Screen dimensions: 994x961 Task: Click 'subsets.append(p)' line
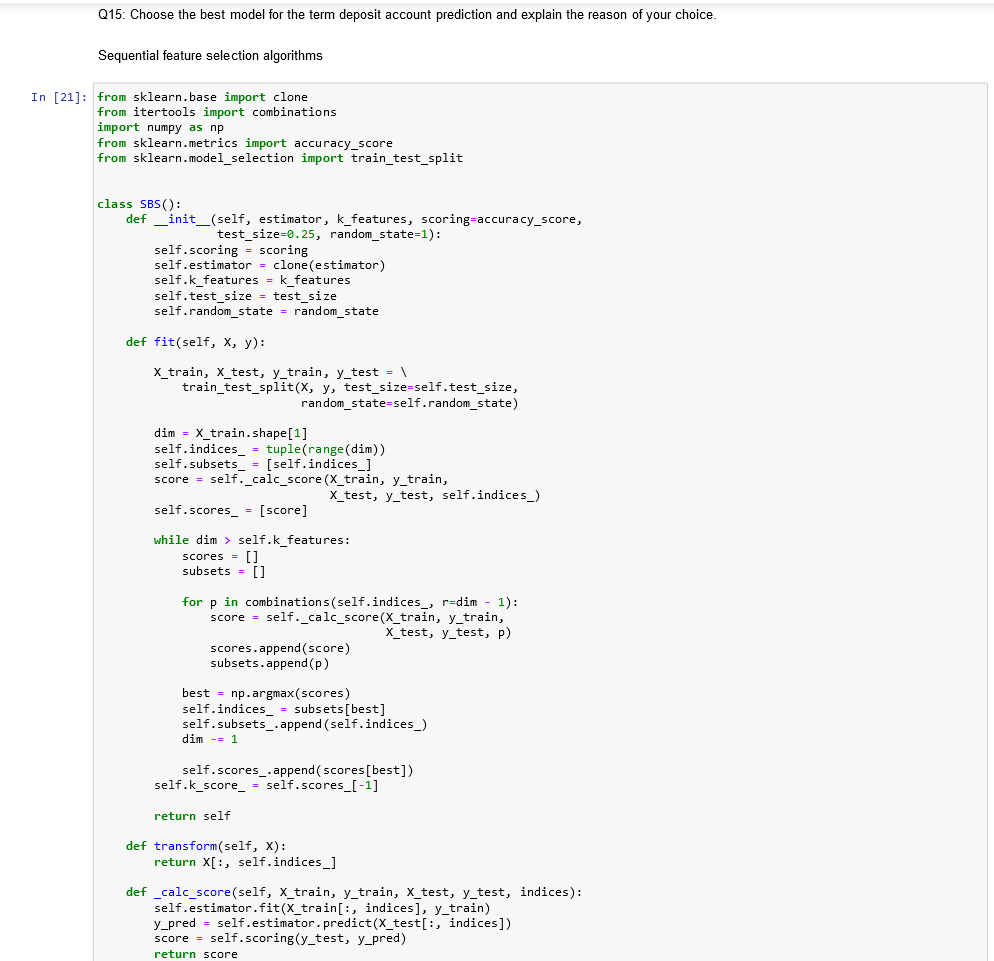click(269, 664)
